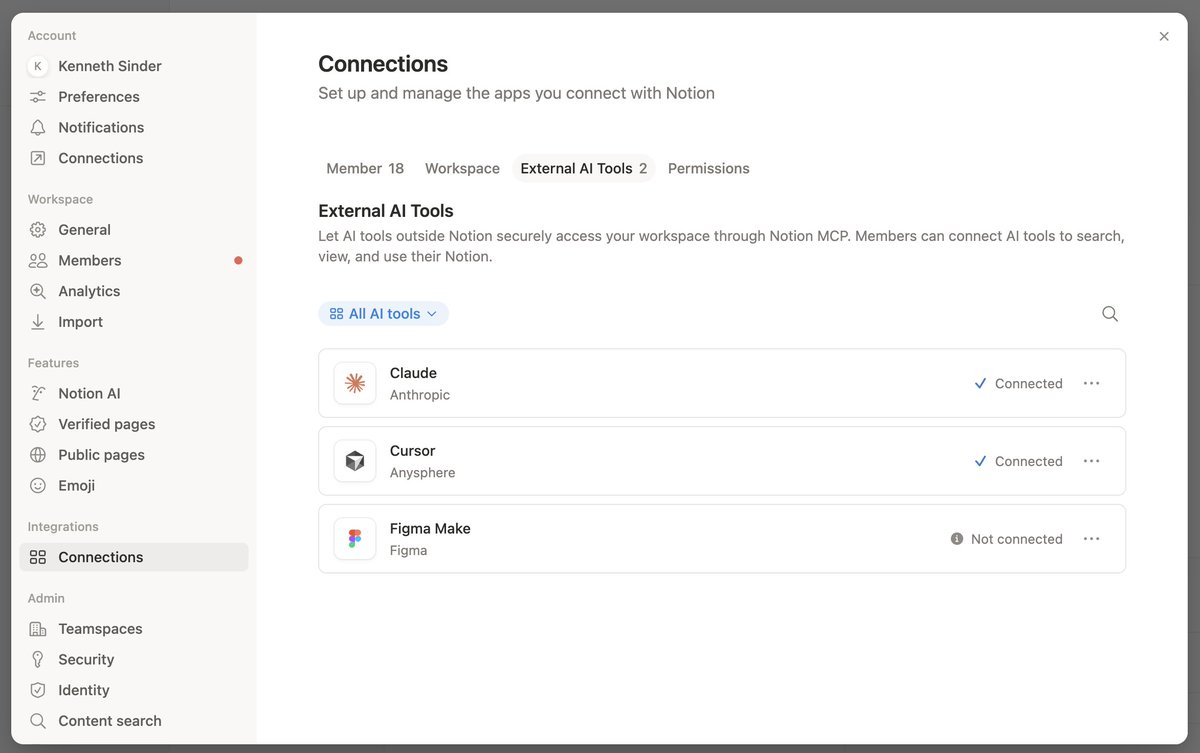Screen dimensions: 1200x753
Task: Click the red notification dot beside Members
Action: point(238,261)
